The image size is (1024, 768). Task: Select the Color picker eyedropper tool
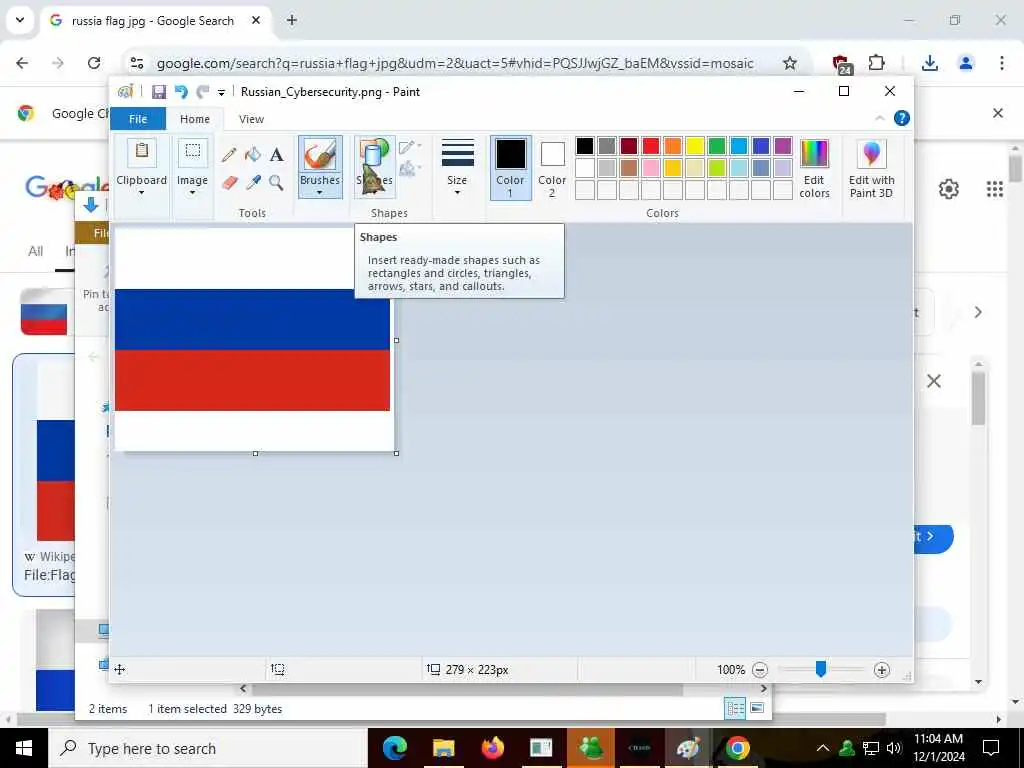coord(253,183)
